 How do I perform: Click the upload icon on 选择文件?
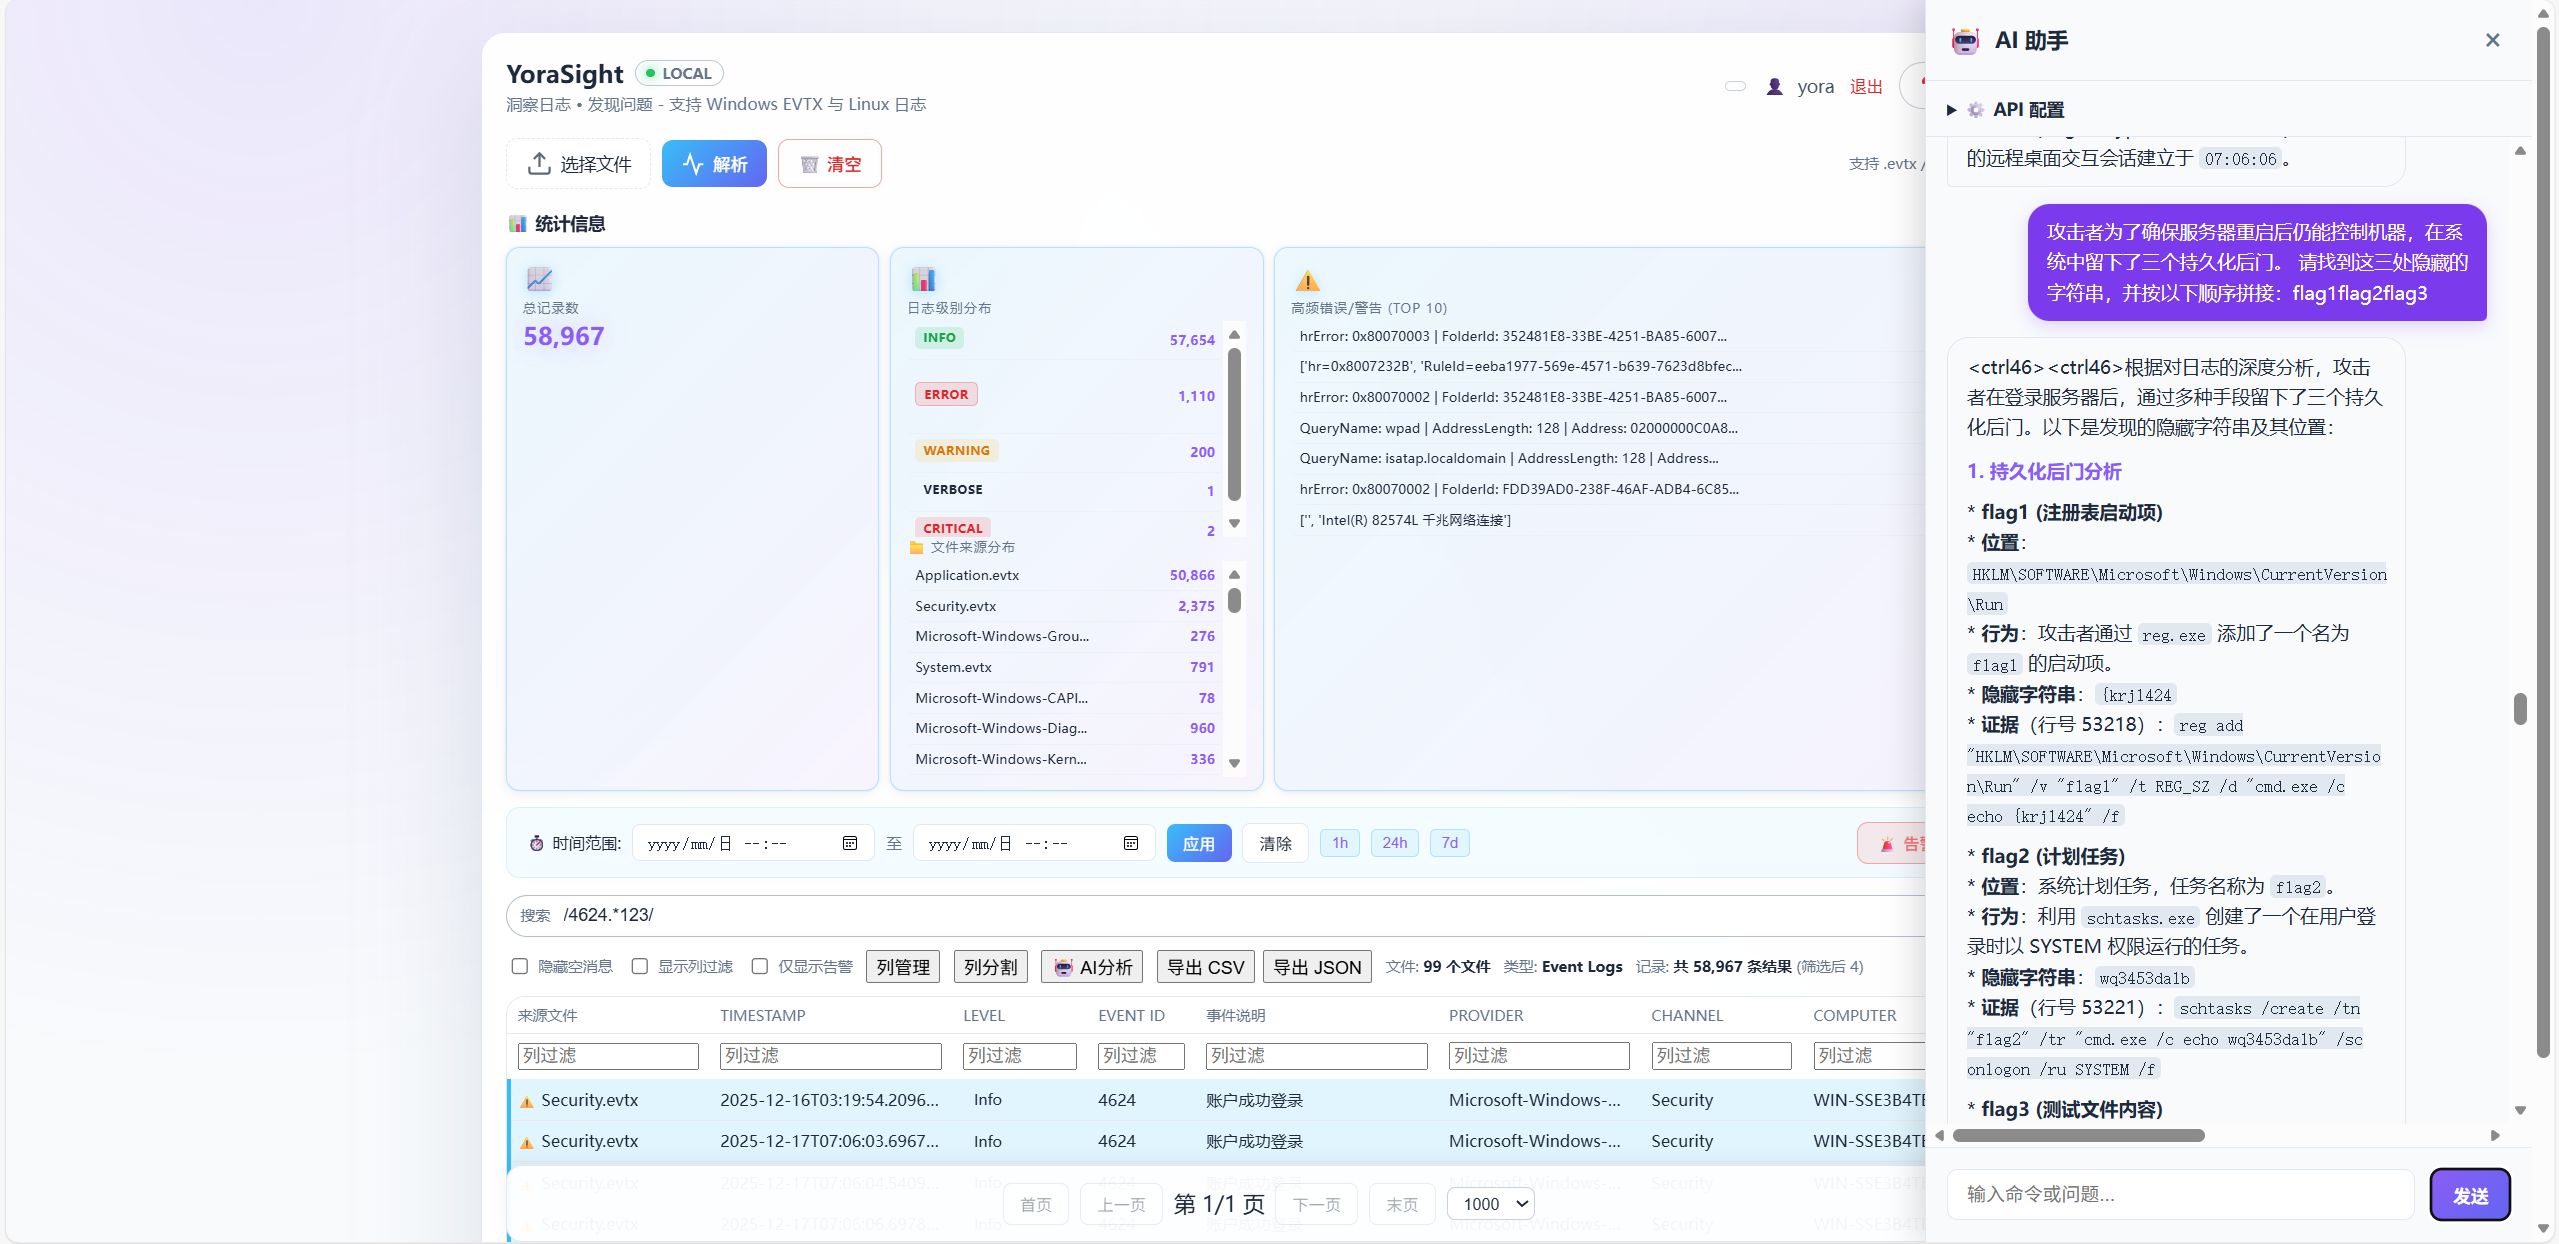click(x=539, y=163)
